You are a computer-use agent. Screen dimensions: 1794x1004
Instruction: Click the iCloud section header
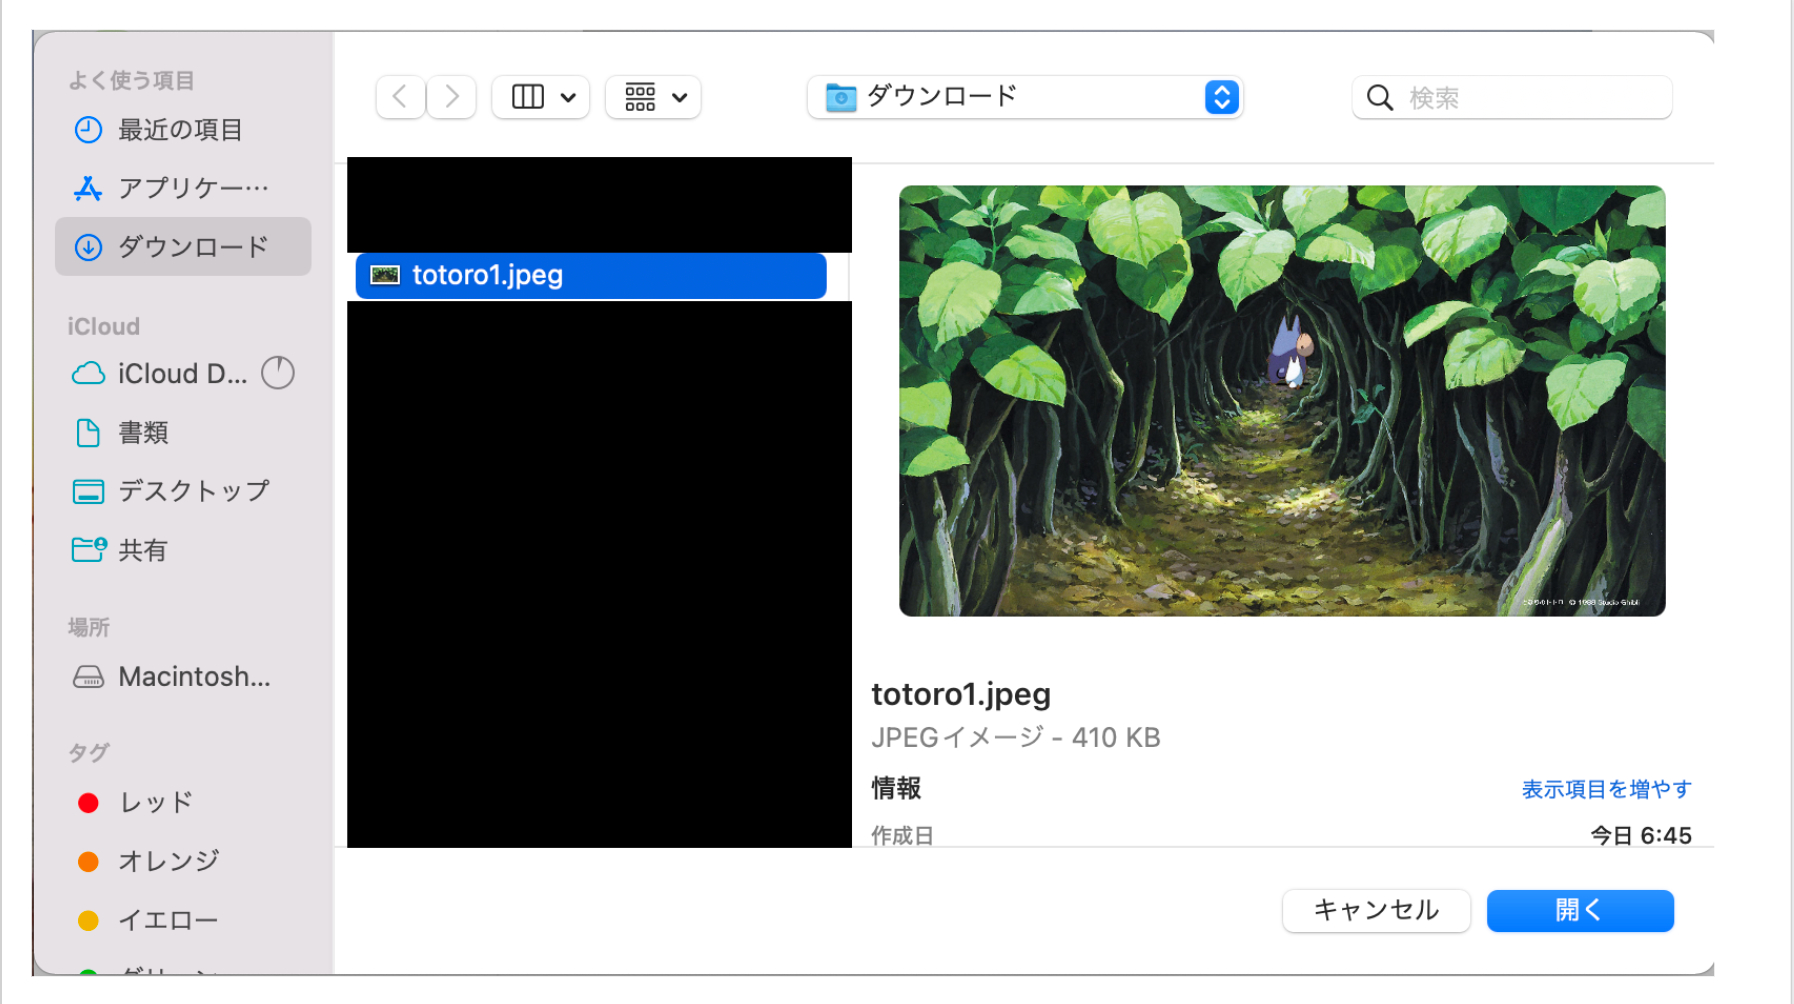104,327
